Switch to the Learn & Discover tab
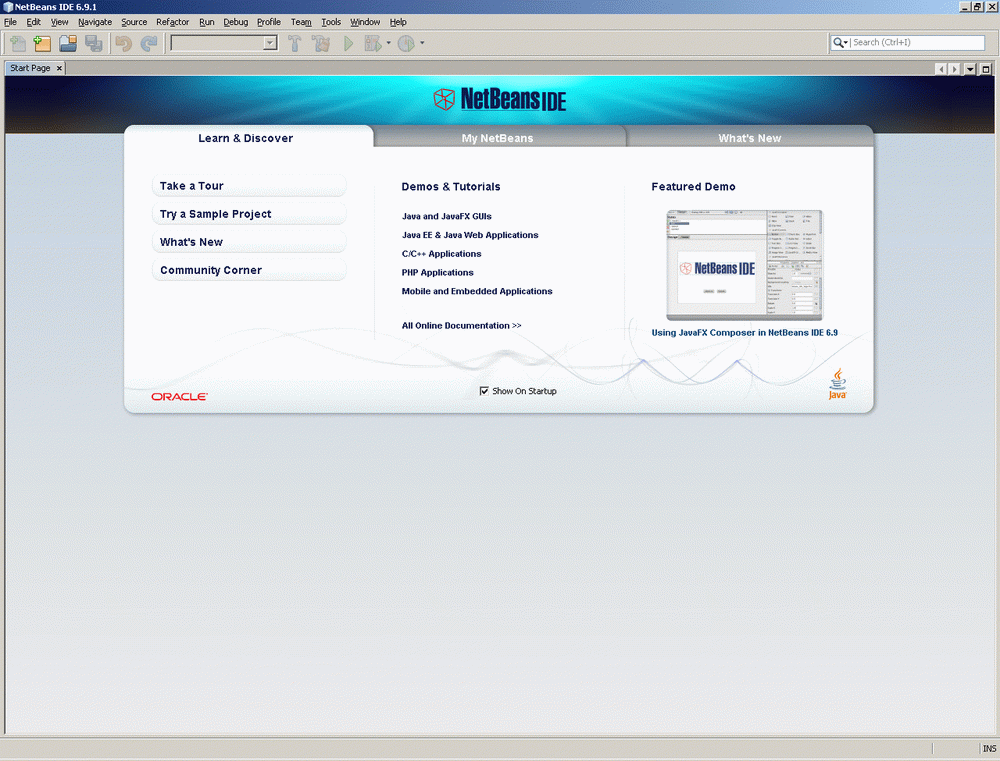Screen dimensions: 1000x761 pos(246,138)
